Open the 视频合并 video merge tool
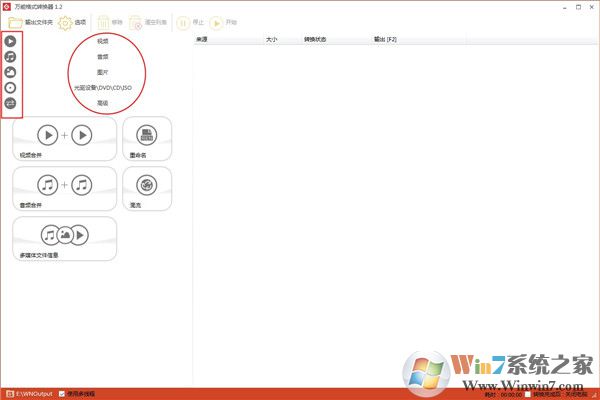 pyautogui.click(x=65, y=139)
